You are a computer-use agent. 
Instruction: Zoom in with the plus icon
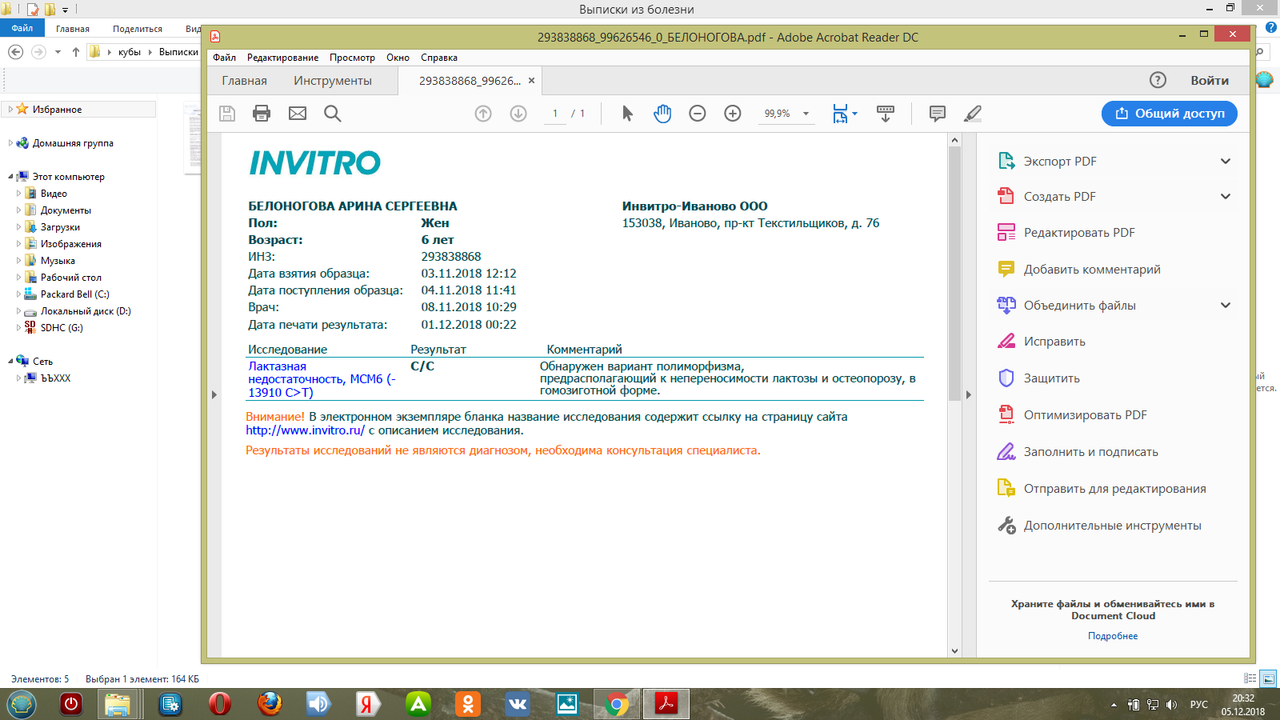click(x=732, y=113)
